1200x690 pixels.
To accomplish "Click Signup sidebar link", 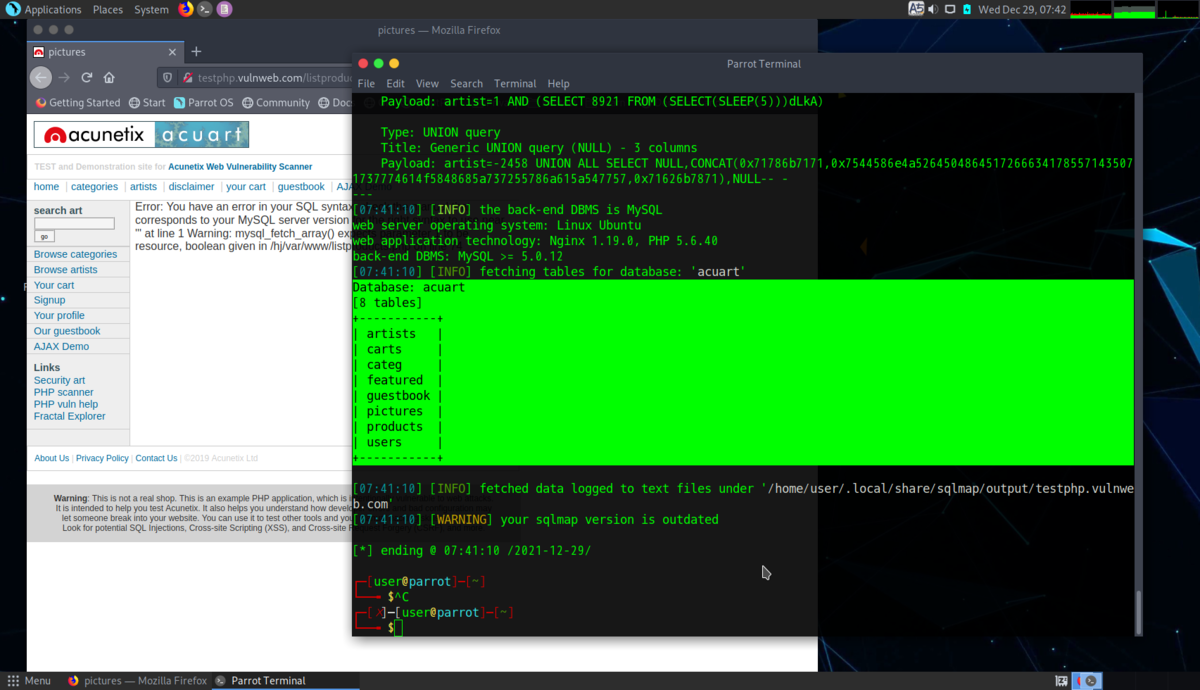I will click(x=49, y=300).
